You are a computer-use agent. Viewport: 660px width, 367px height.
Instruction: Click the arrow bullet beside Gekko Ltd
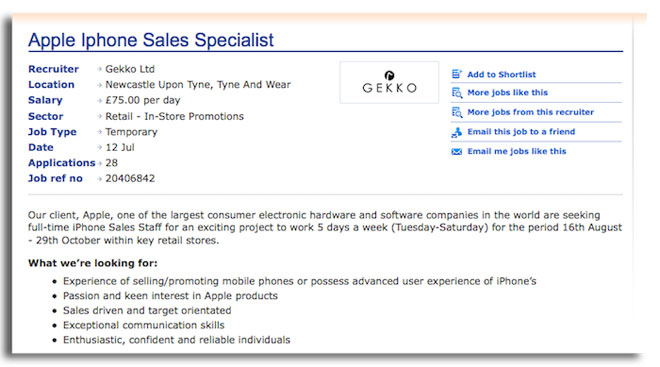(99, 69)
